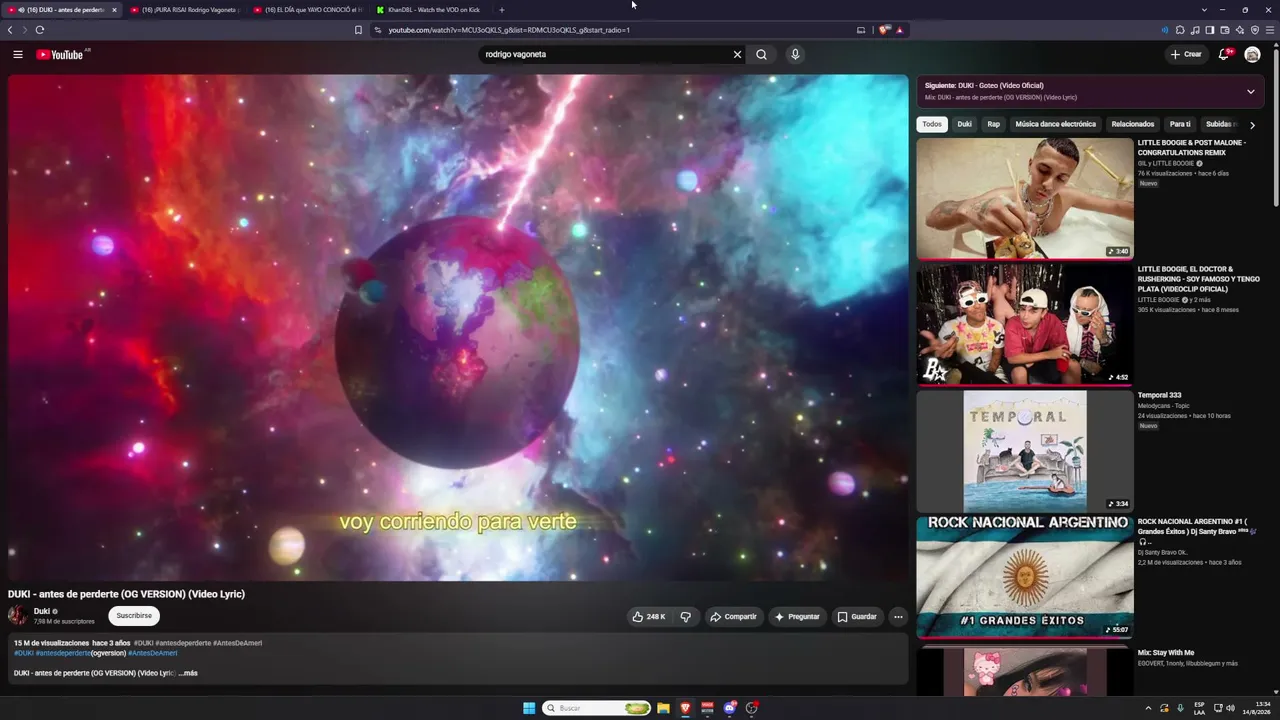Save the video with Guardar
The image size is (1280, 720).
[x=857, y=617]
